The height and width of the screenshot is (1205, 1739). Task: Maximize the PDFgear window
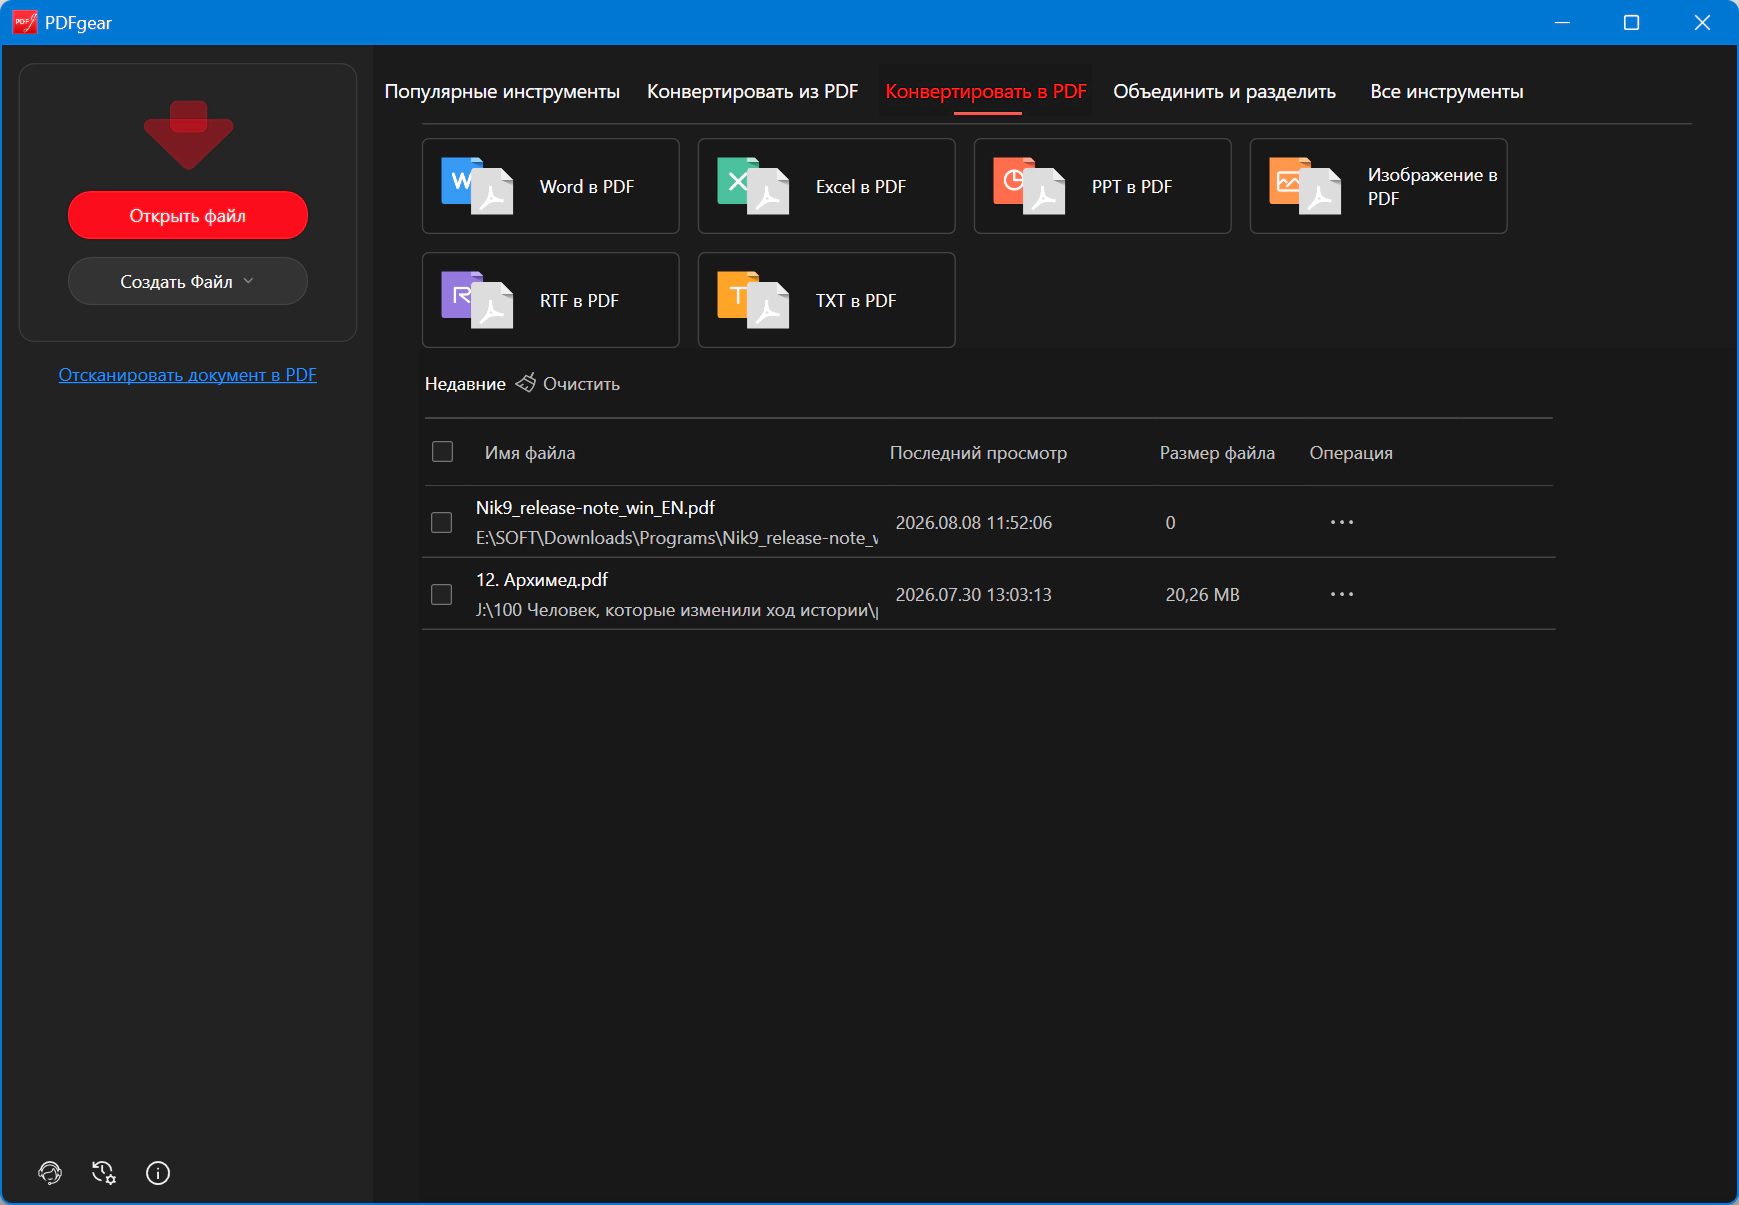[1631, 22]
